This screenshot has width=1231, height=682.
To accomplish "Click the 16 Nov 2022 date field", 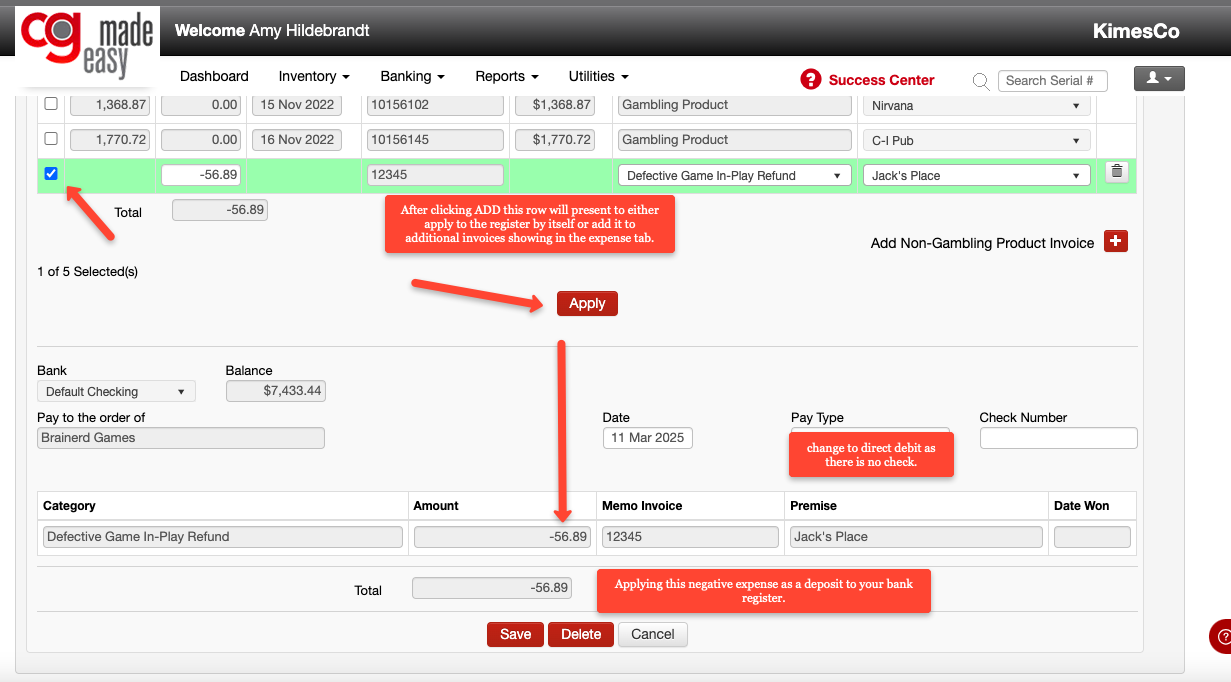I will pos(296,140).
